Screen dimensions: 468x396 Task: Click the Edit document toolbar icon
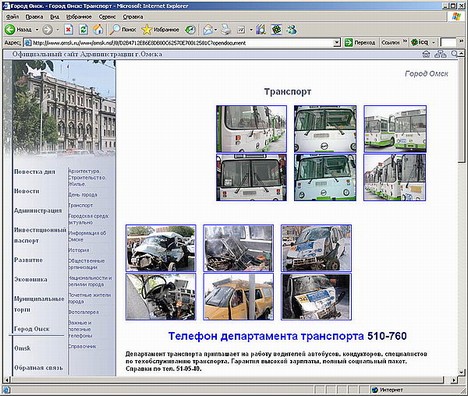pyautogui.click(x=241, y=30)
